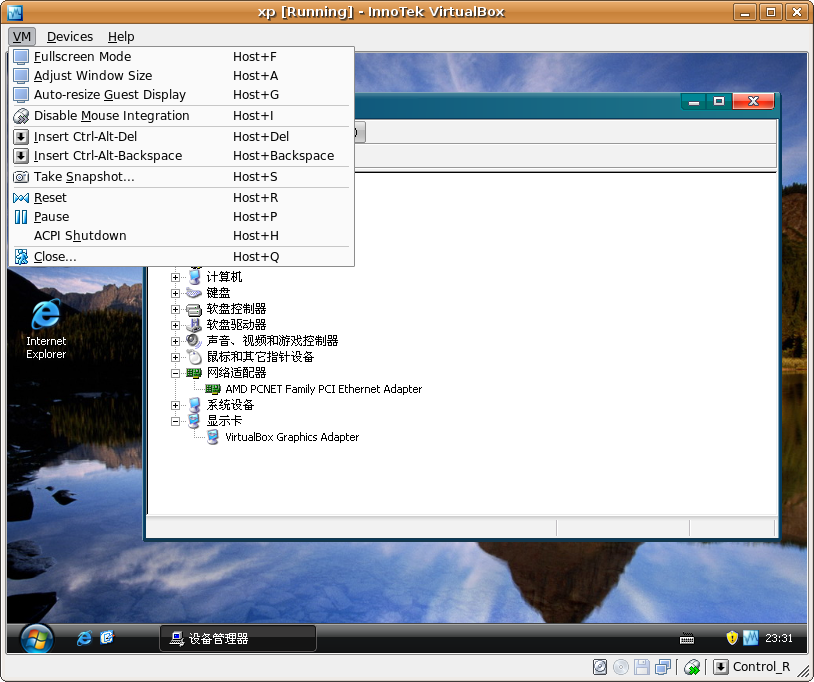Choose Close... in the VM menu
The height and width of the screenshot is (682, 814).
(181, 257)
